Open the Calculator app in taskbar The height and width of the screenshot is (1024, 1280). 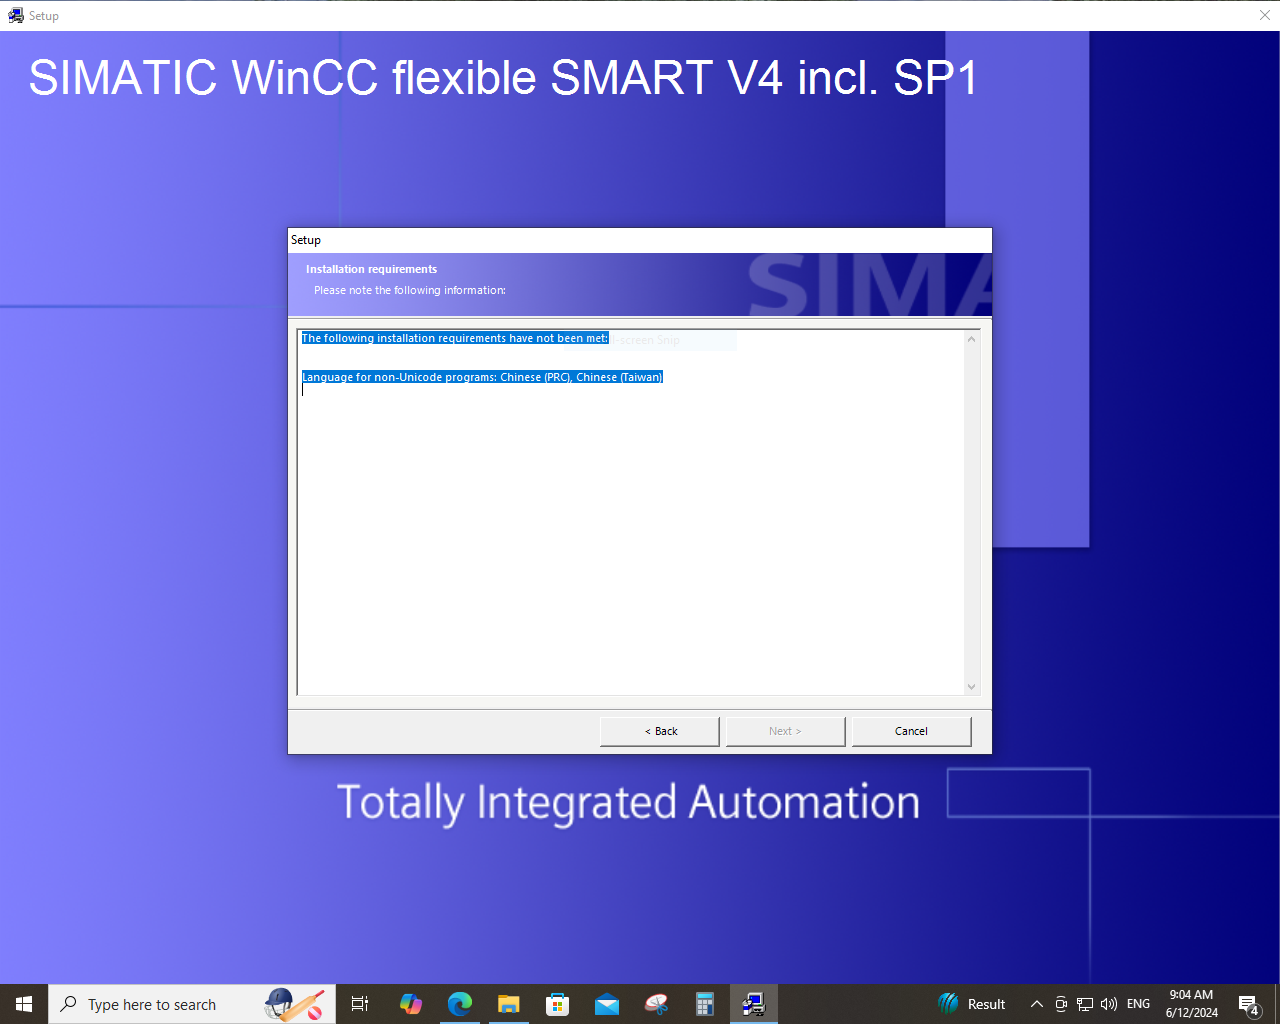coord(705,1004)
